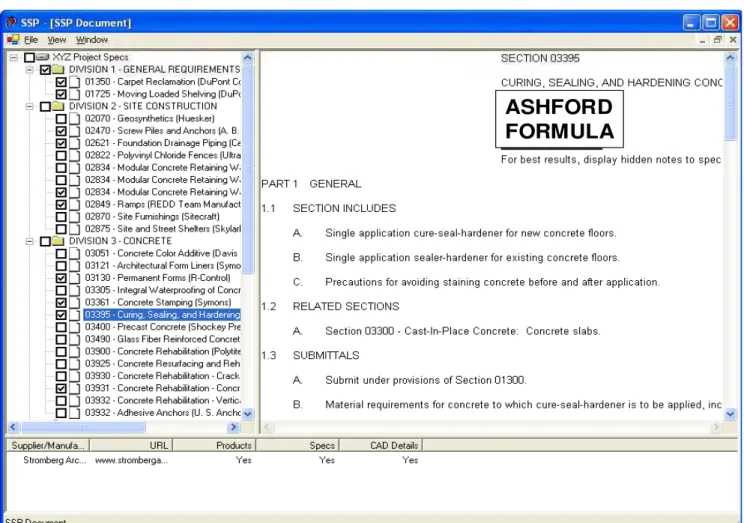Image resolution: width=744 pixels, height=523 pixels.
Task: Click the Division 3 Concrete folder icon
Action: [58, 241]
